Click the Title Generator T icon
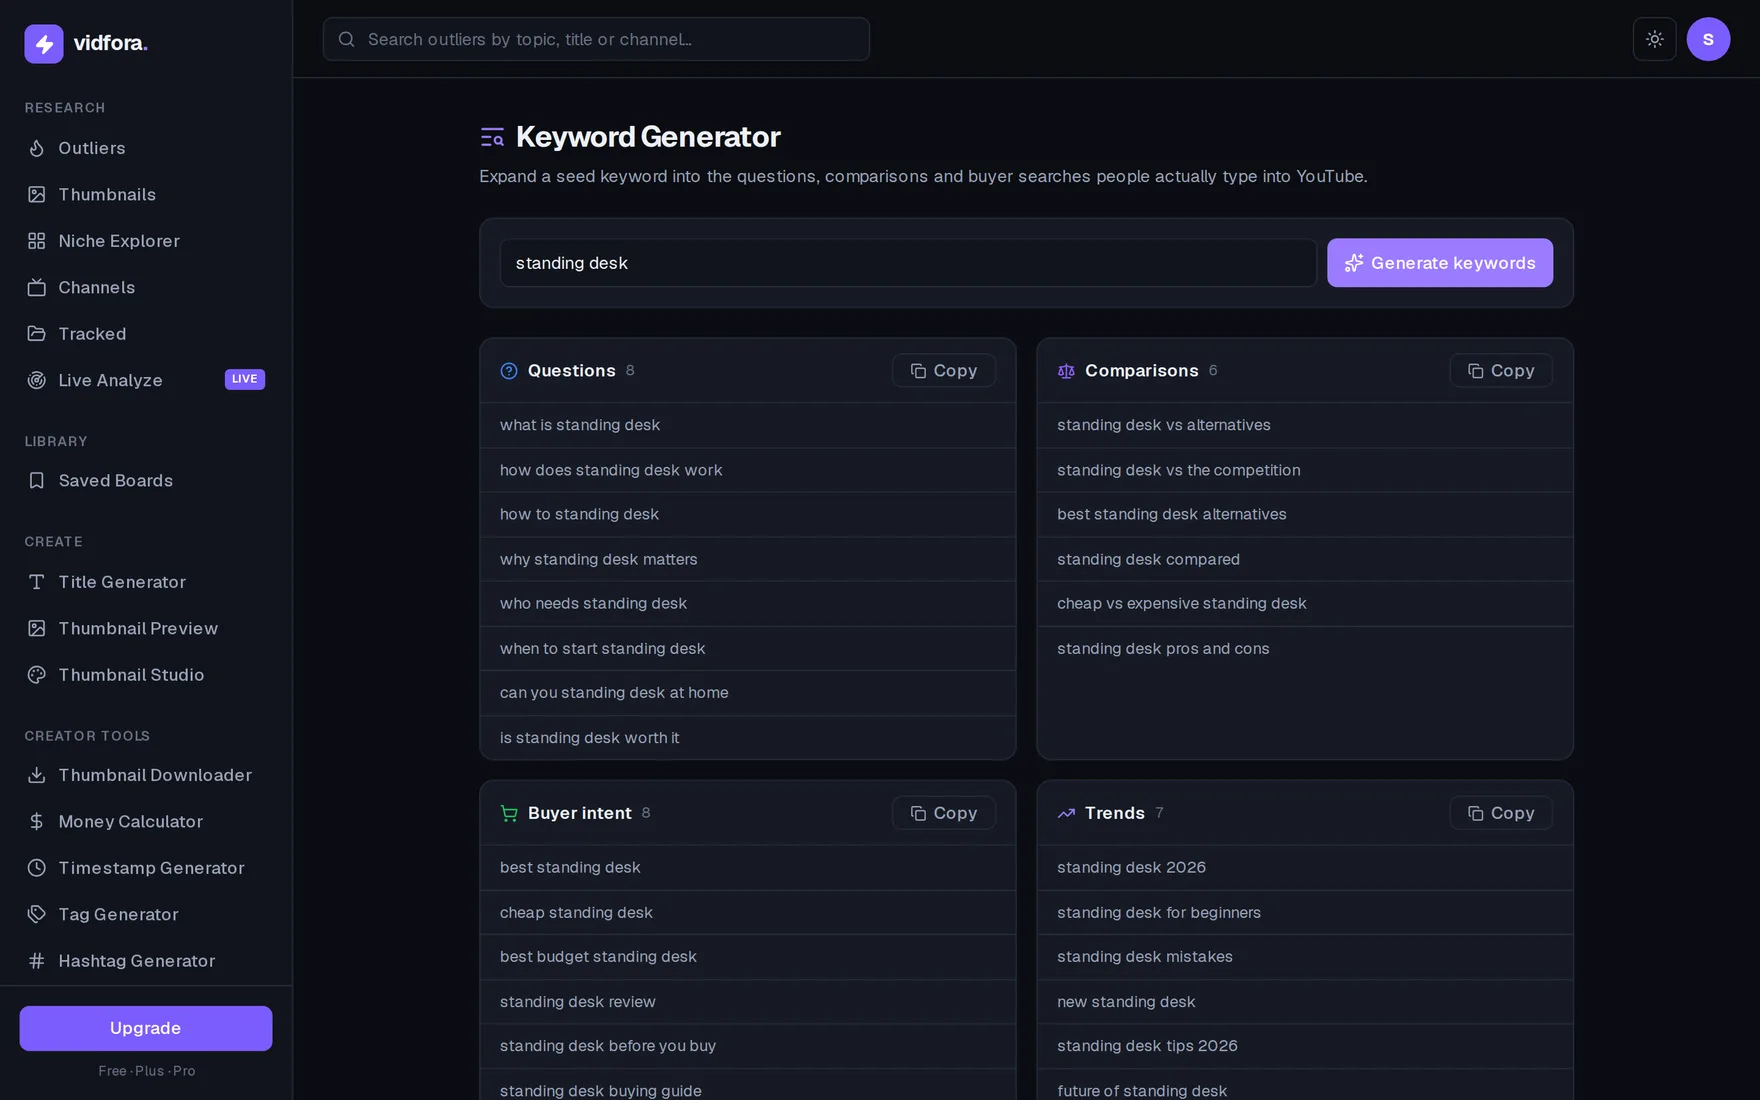The height and width of the screenshot is (1100, 1760). (x=37, y=582)
